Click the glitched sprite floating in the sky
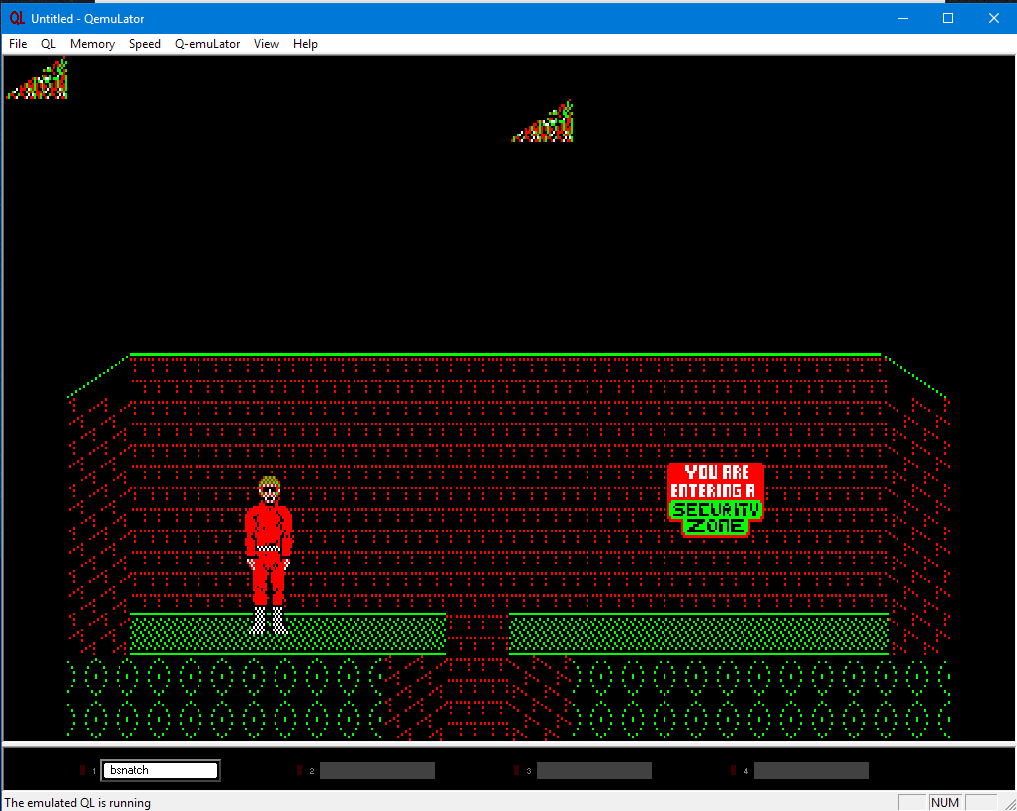The width and height of the screenshot is (1017, 811). [x=543, y=121]
